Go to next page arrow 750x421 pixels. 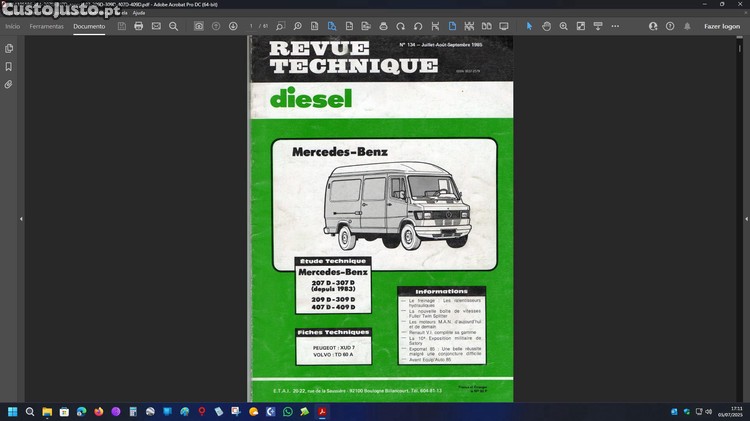click(233, 26)
